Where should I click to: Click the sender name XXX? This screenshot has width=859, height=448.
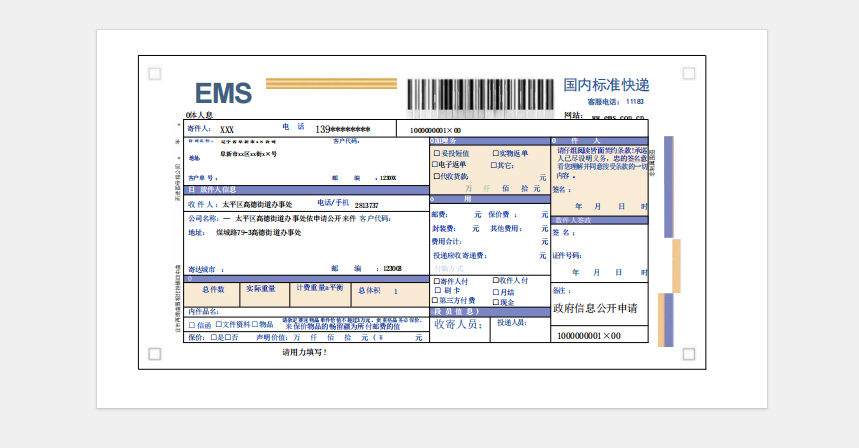[x=227, y=130]
